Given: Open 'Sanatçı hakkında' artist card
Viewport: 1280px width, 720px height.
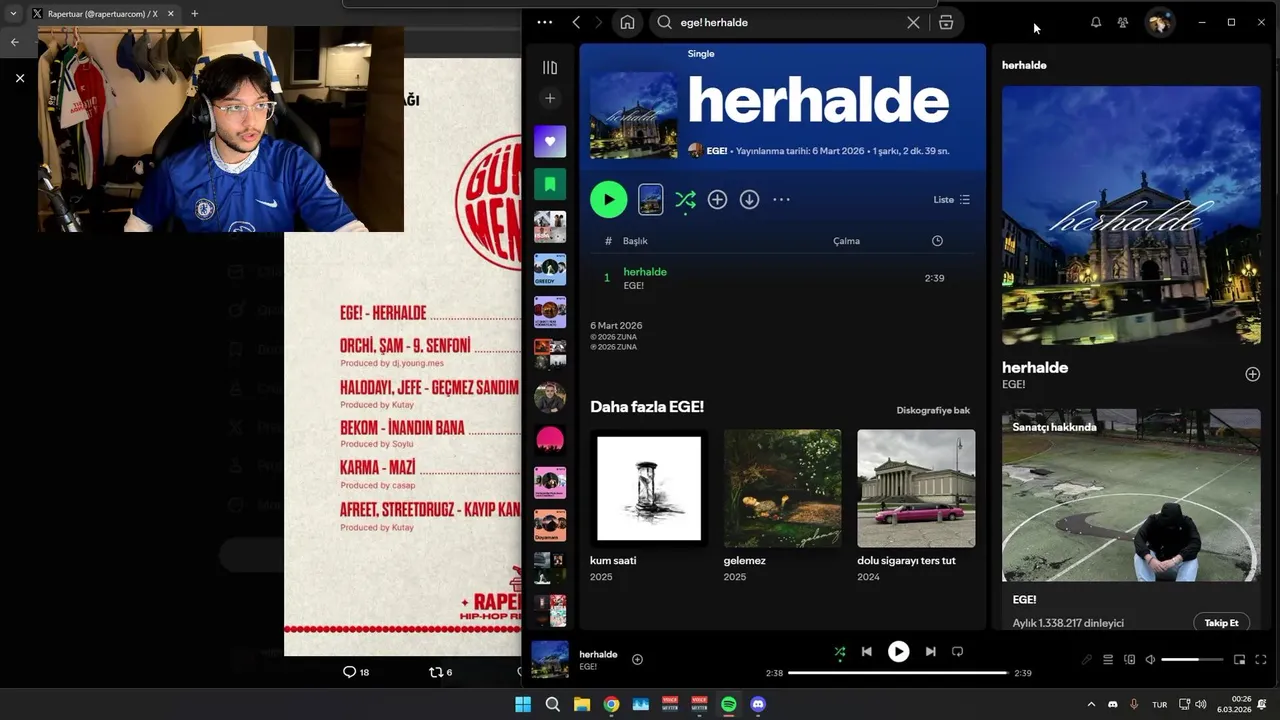Looking at the screenshot, I should pos(1131,518).
